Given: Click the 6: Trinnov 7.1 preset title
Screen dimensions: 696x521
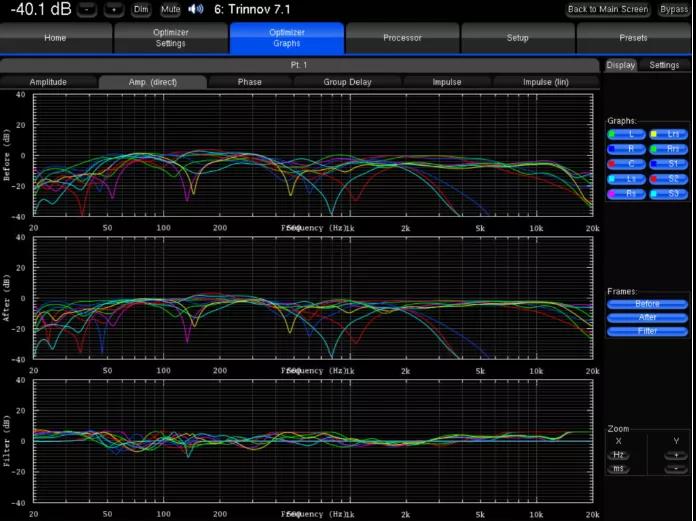Looking at the screenshot, I should coord(252,9).
